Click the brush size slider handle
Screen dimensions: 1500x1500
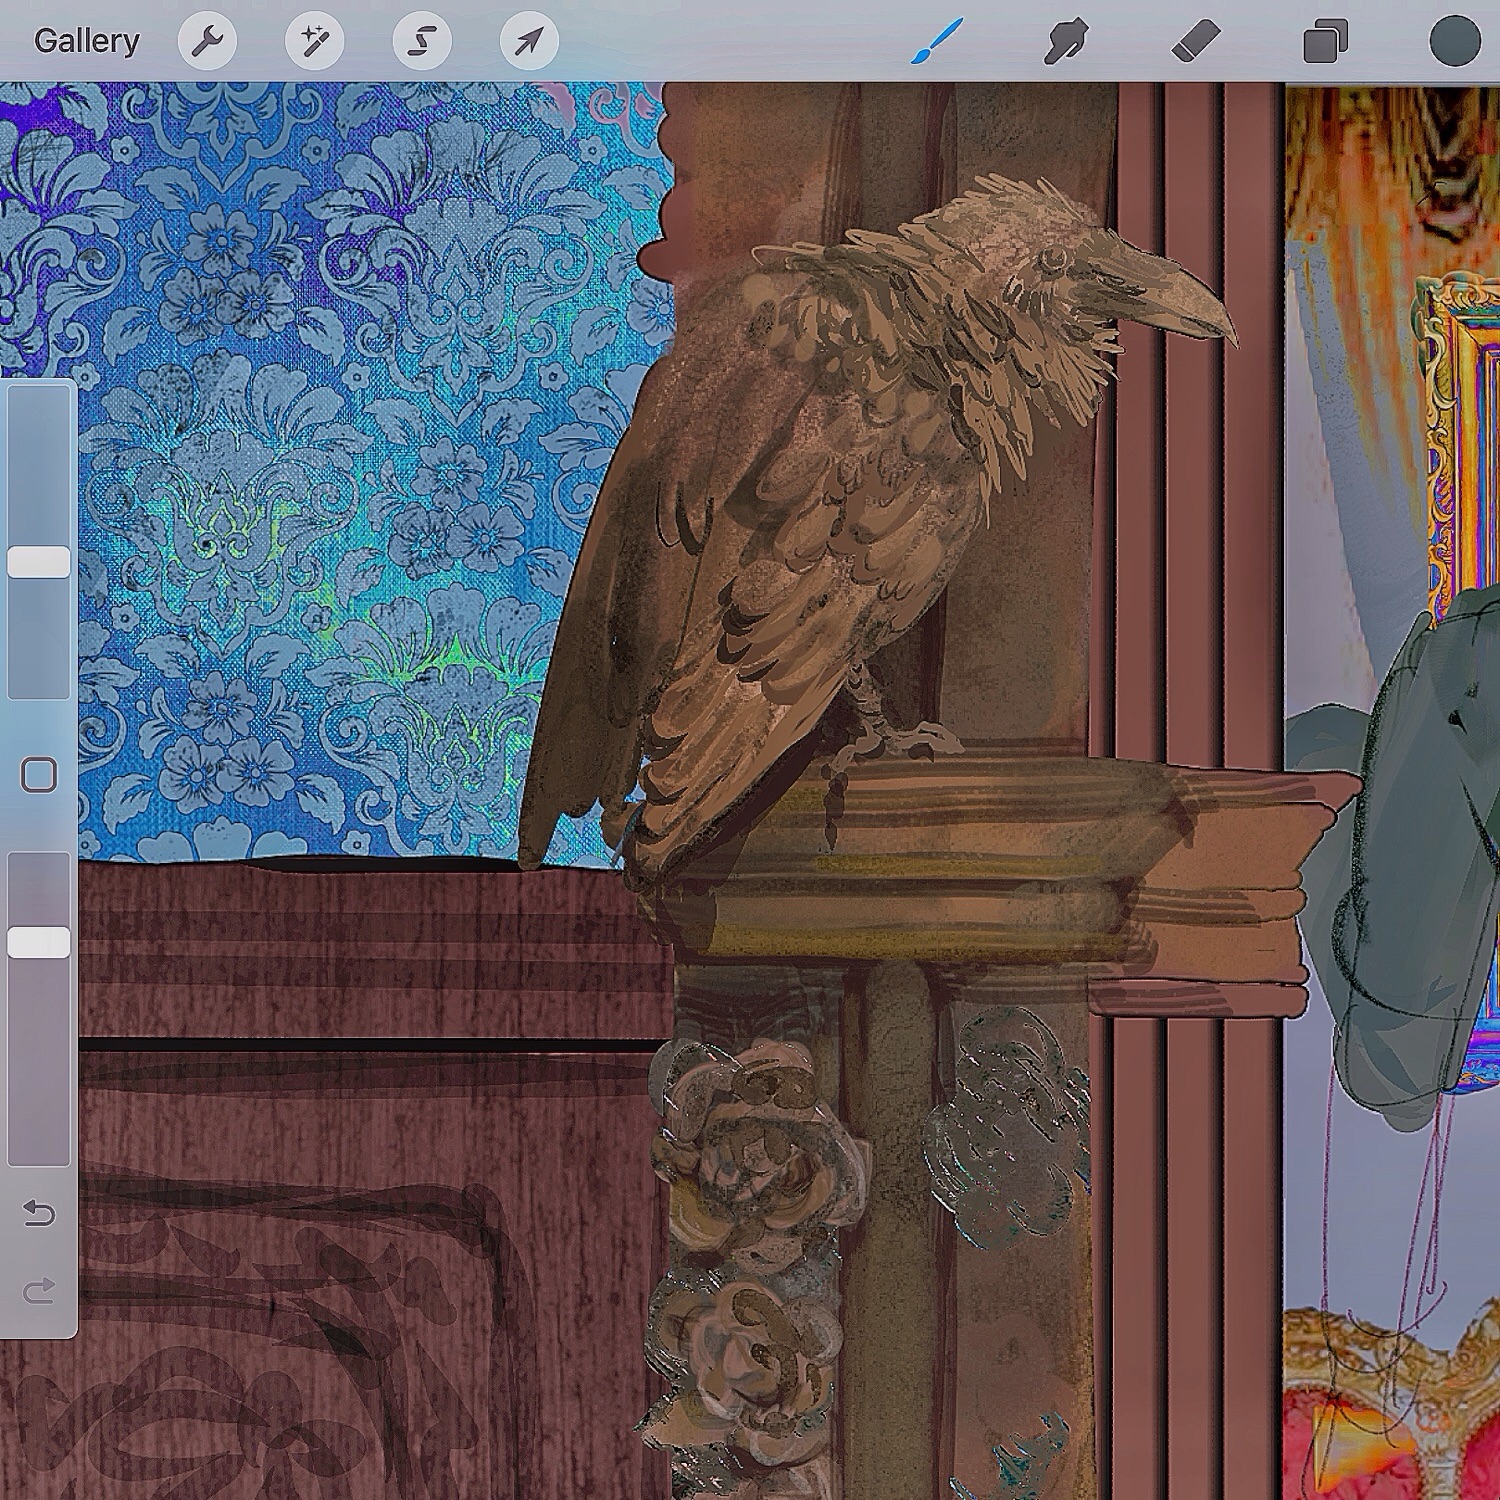coord(39,562)
